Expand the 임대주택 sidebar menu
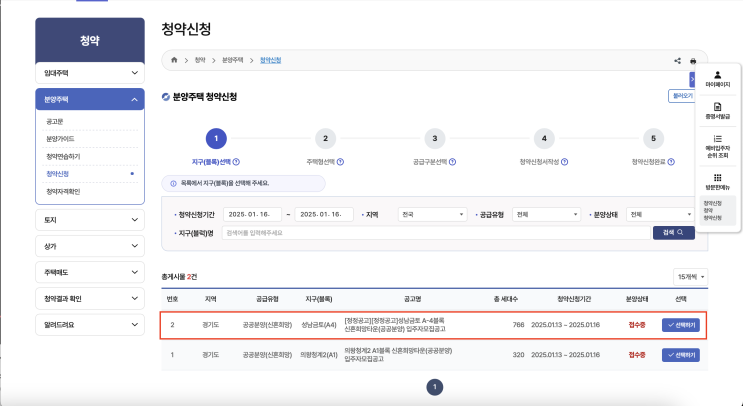 pyautogui.click(x=90, y=73)
